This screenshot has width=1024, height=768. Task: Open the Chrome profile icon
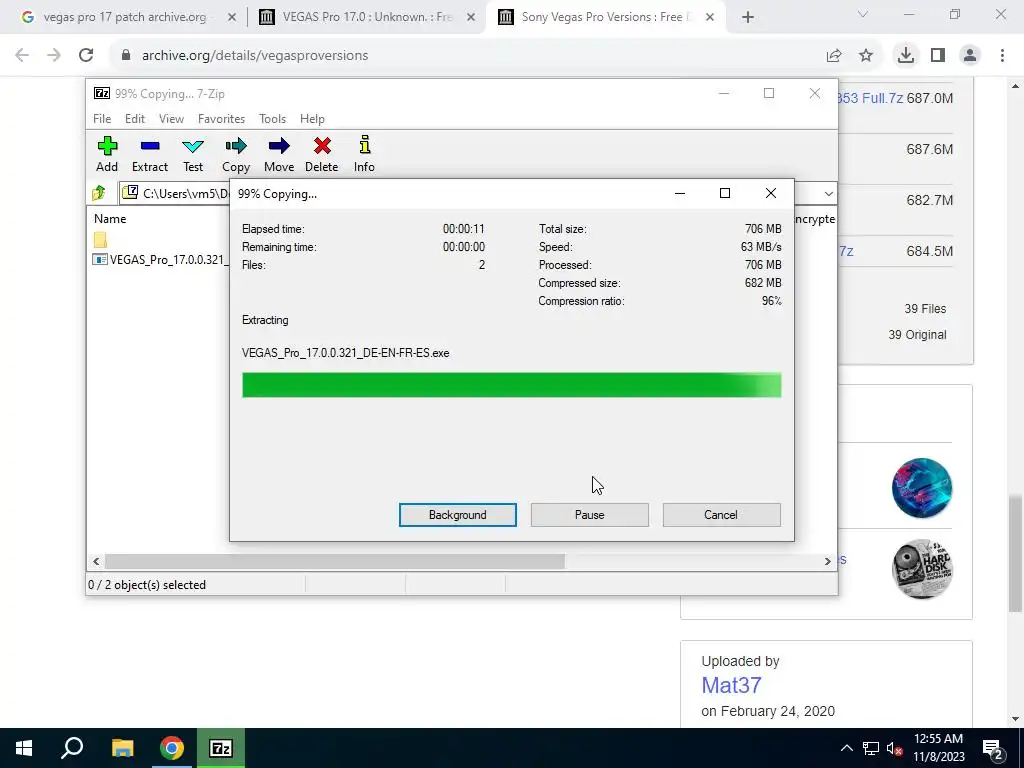click(970, 56)
